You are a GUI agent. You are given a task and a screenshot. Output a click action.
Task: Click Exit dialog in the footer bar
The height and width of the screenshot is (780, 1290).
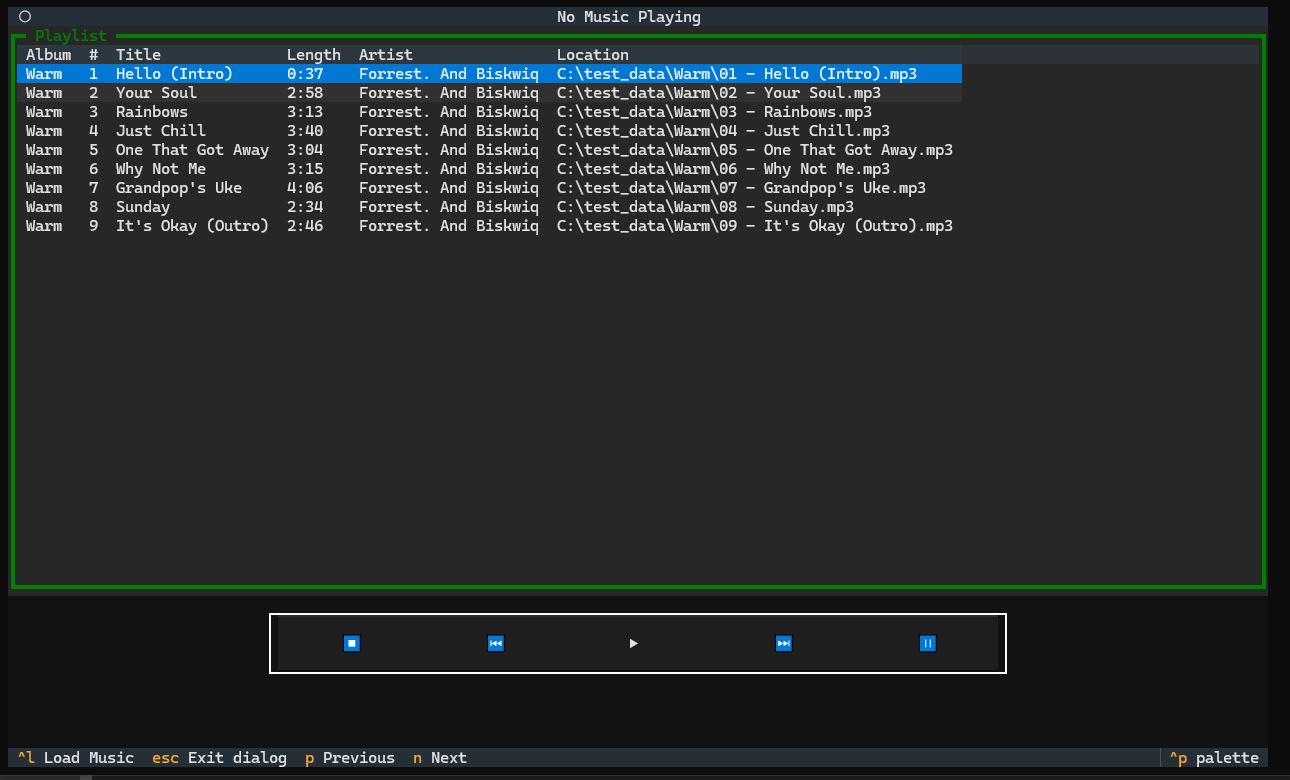[x=219, y=758]
